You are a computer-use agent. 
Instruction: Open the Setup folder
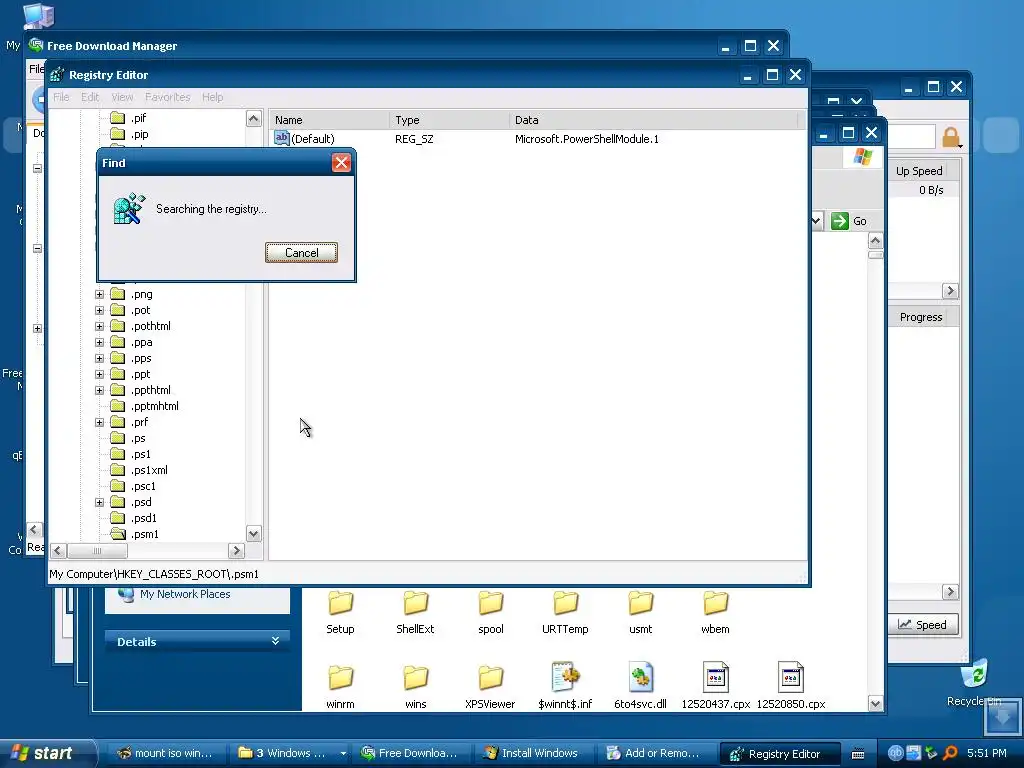[340, 613]
